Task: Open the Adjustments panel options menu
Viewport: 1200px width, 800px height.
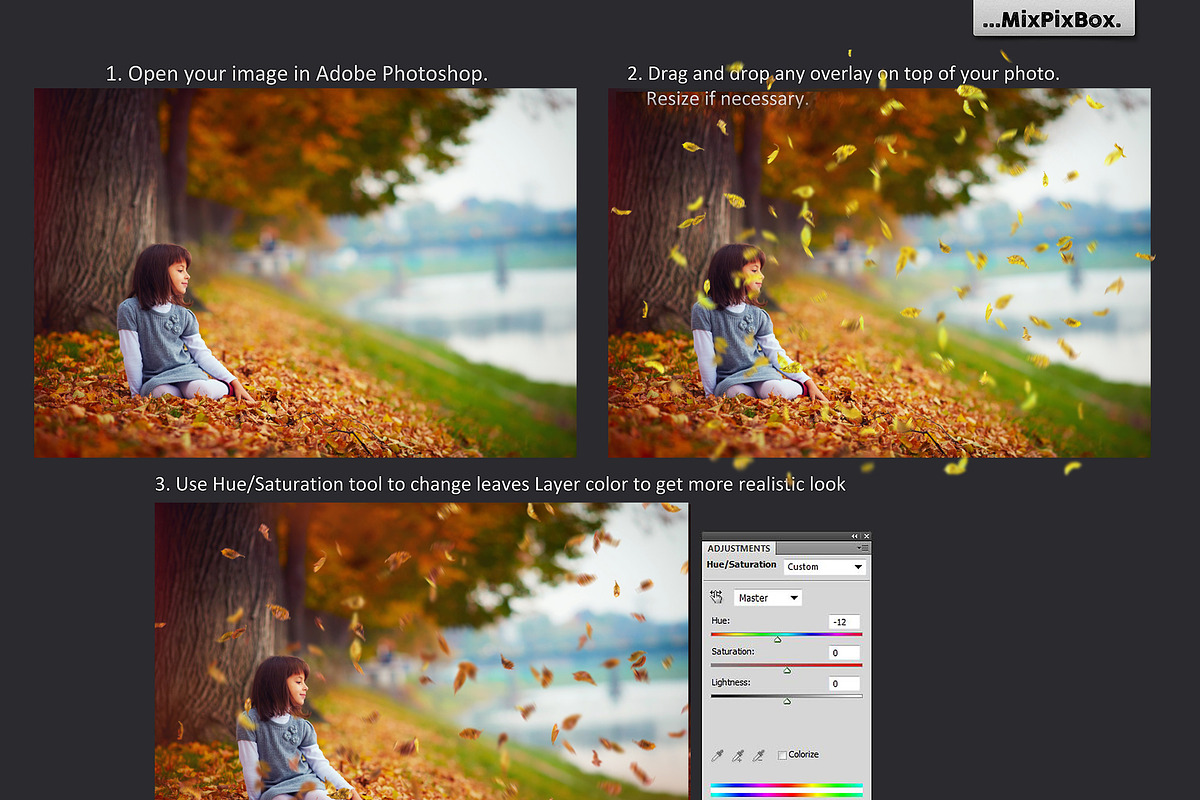Action: (x=860, y=548)
